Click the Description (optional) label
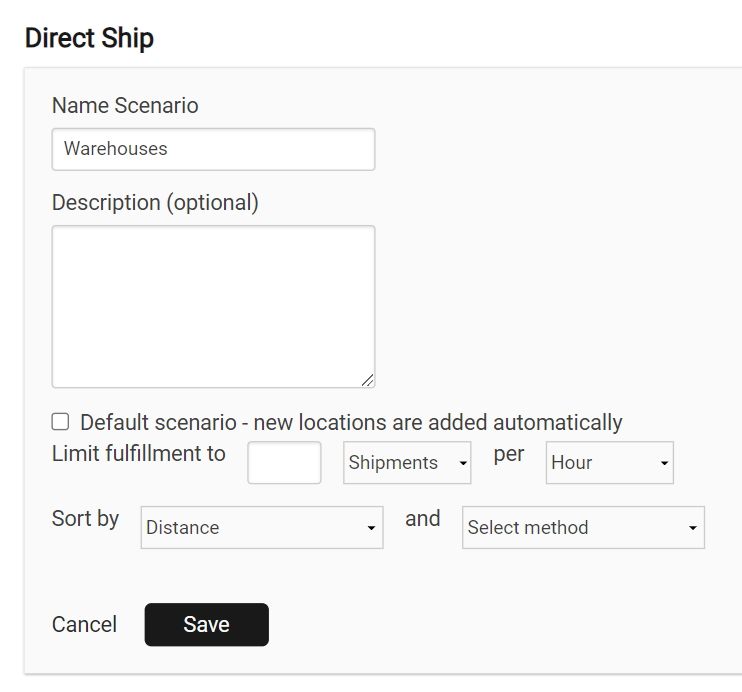This screenshot has height=692, width=742. pos(155,202)
